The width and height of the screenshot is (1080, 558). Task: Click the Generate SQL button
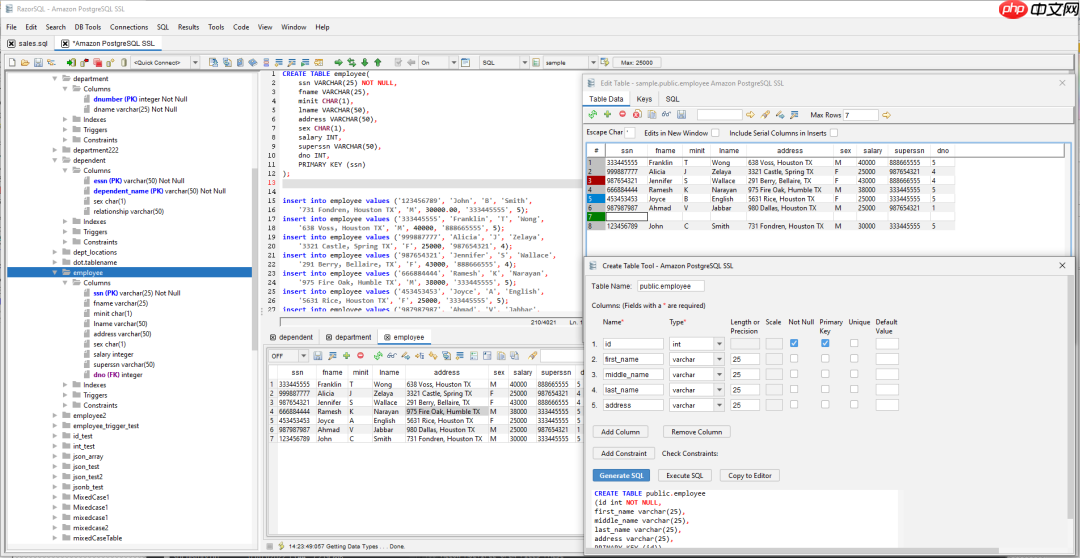pos(621,475)
